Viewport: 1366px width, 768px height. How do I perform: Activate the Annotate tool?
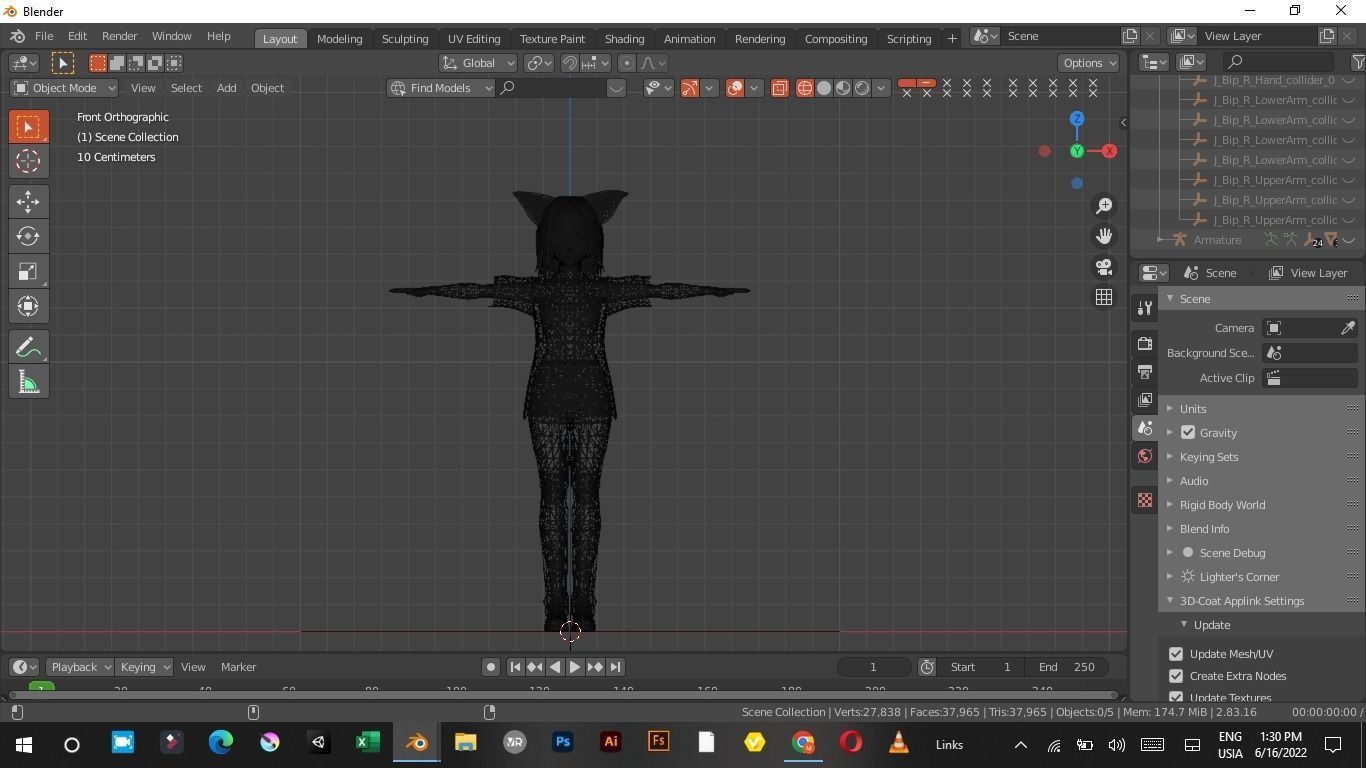[28, 346]
